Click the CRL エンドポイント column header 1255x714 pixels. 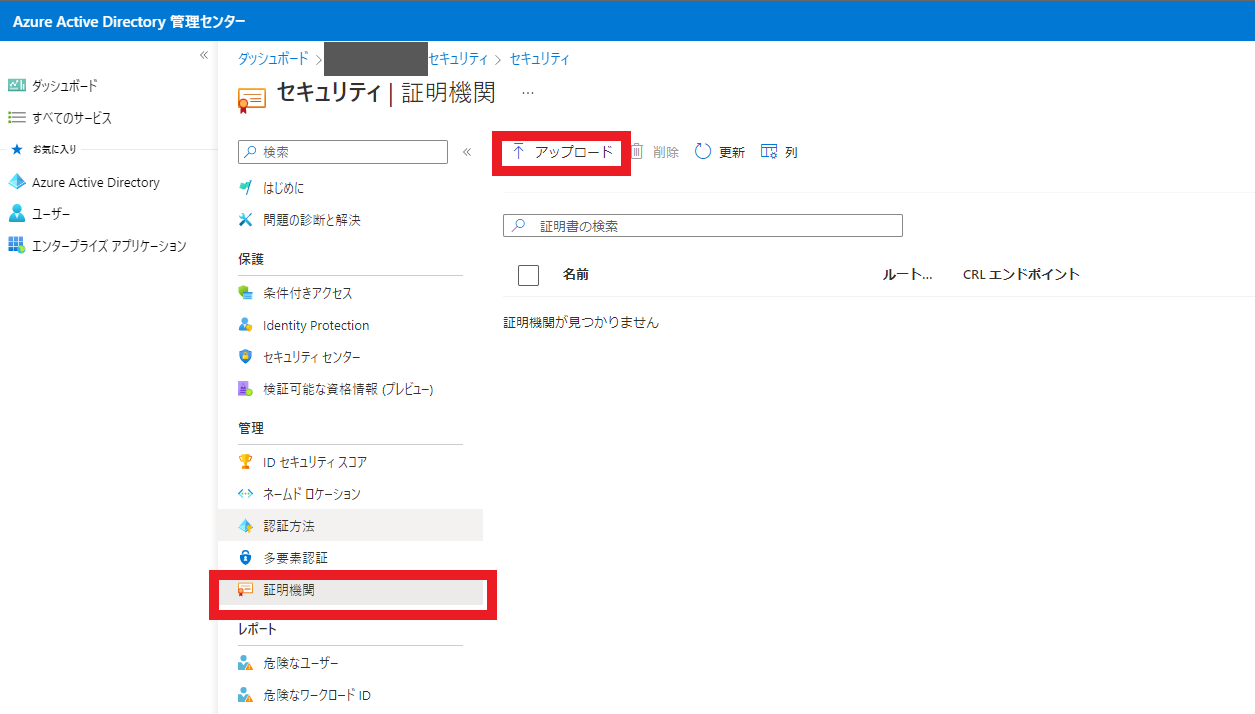[1021, 274]
